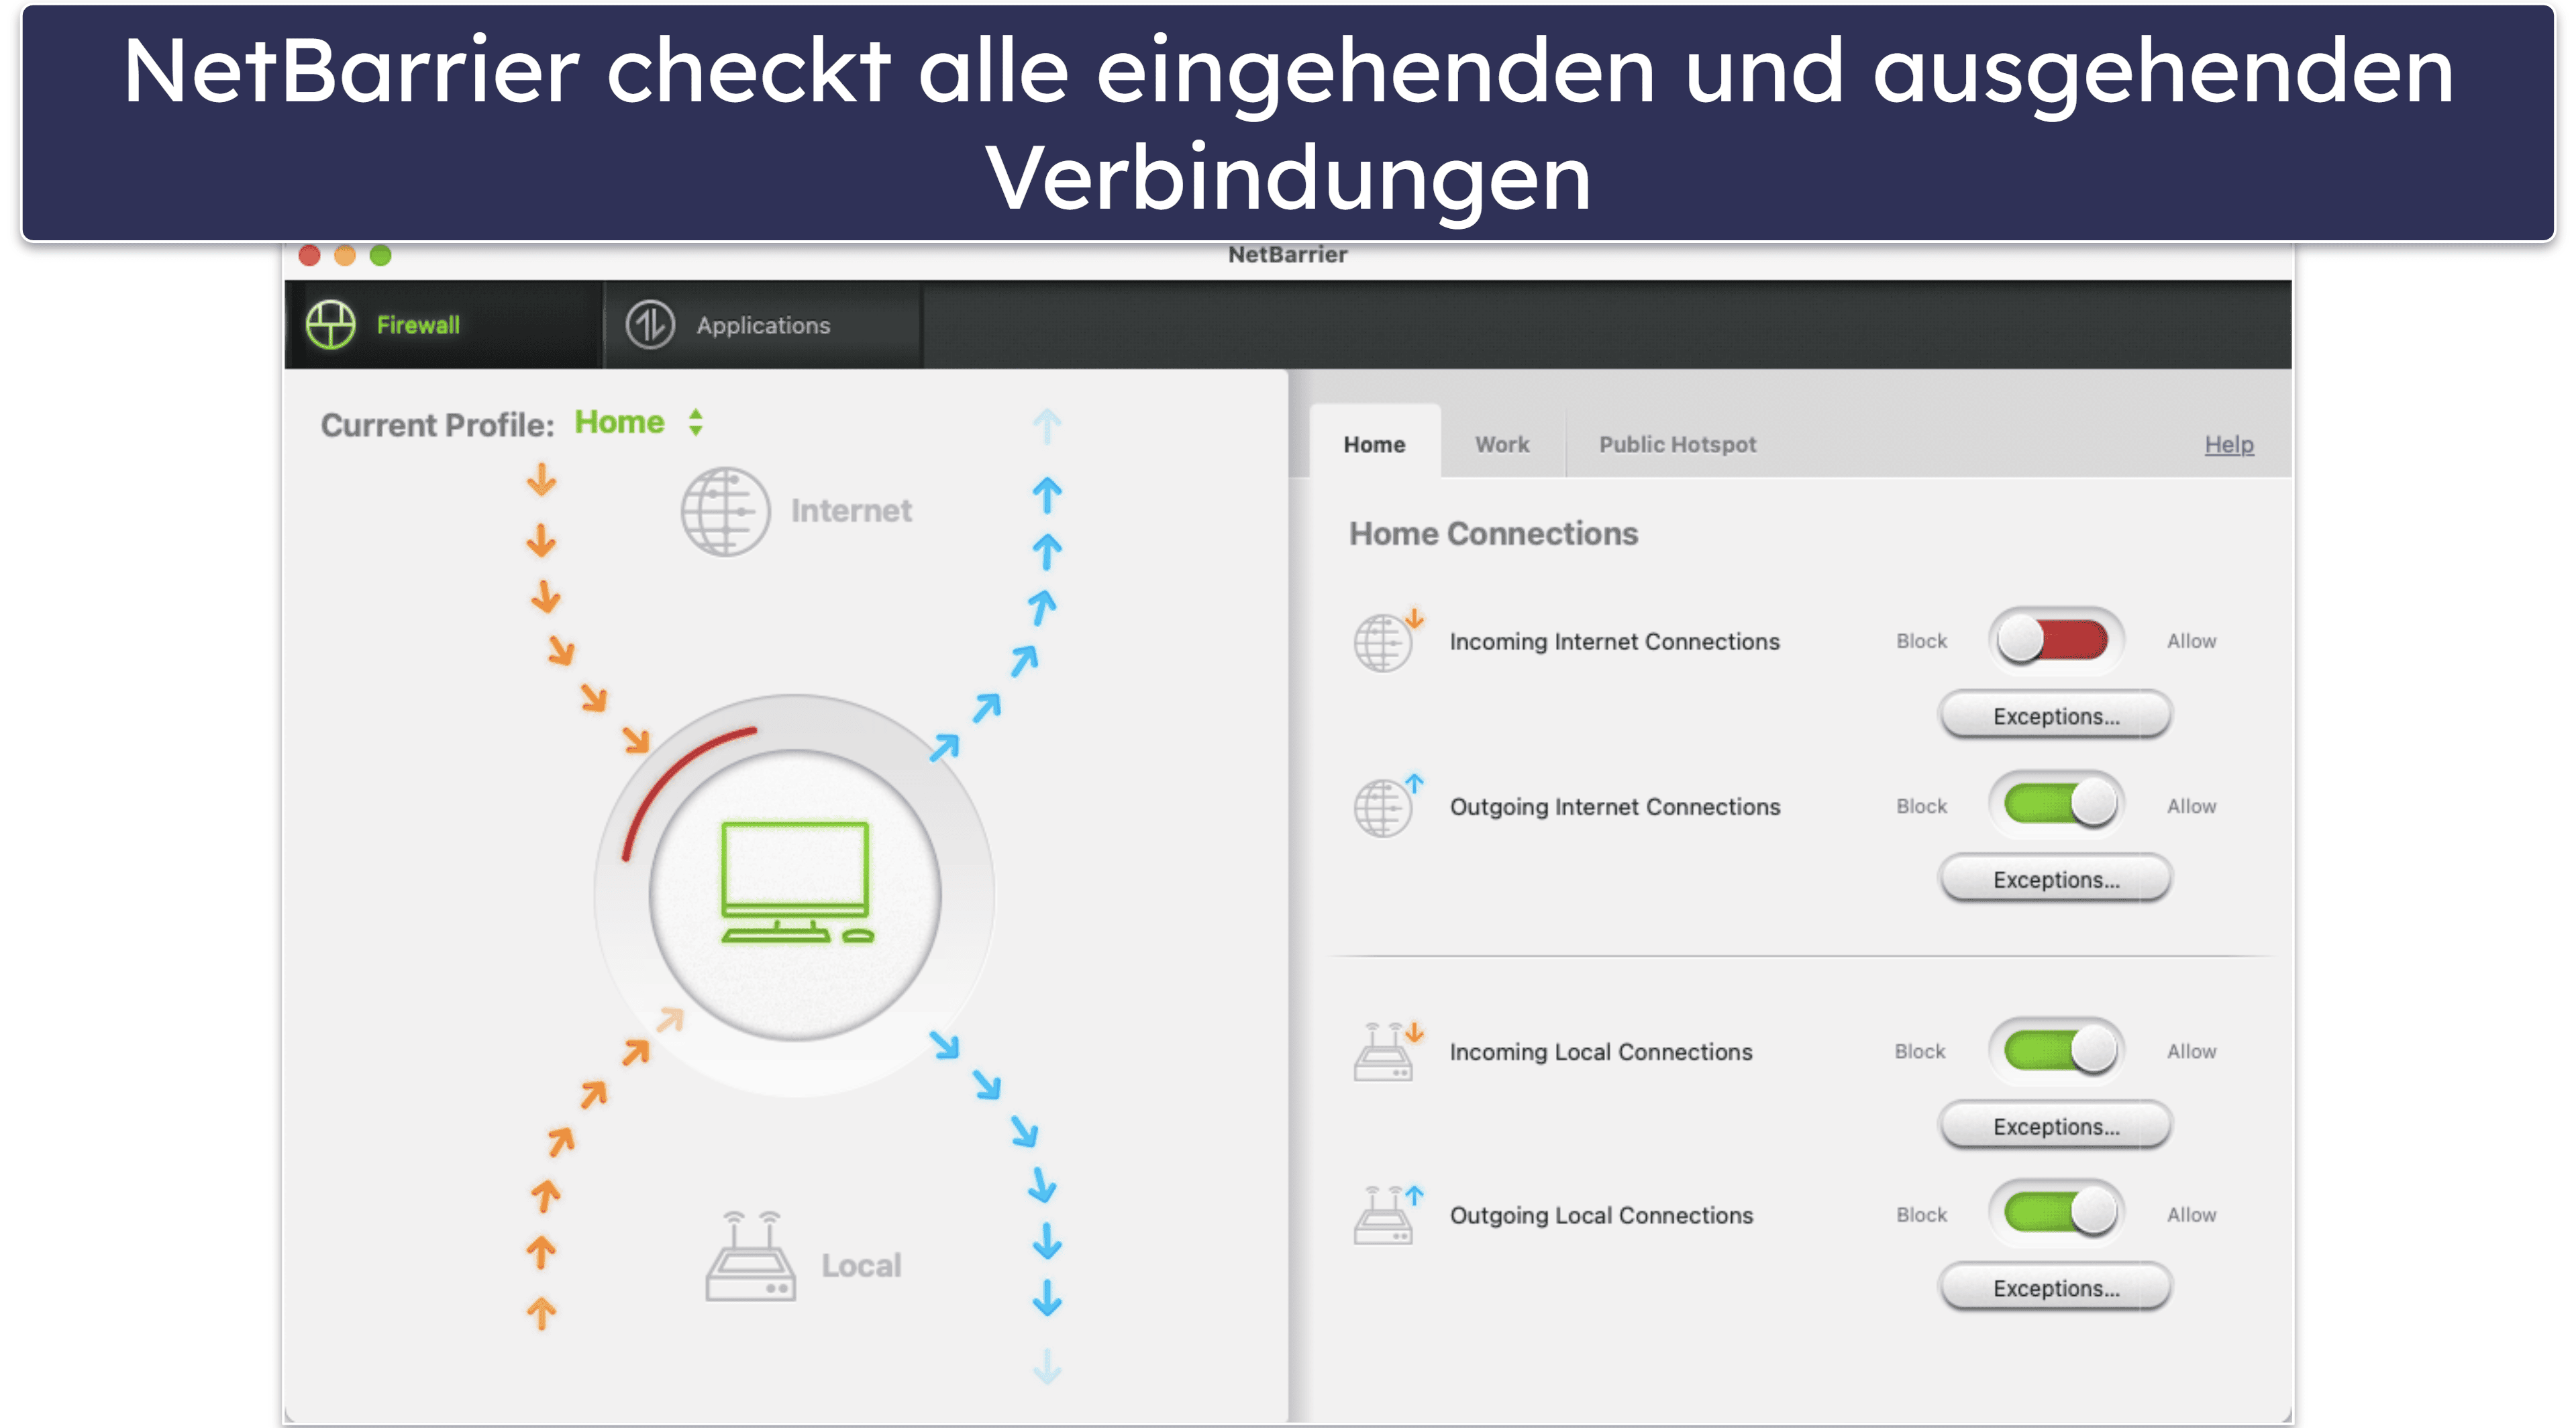Click Allow label beside Outgoing Local Connections
The width and height of the screenshot is (2576, 1428).
click(x=2191, y=1214)
